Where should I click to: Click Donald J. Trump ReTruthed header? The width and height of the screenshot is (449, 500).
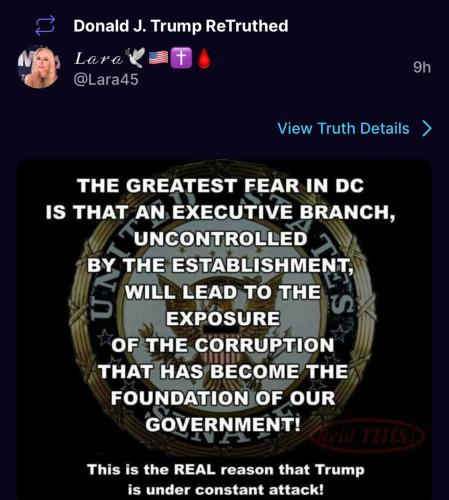tap(181, 26)
